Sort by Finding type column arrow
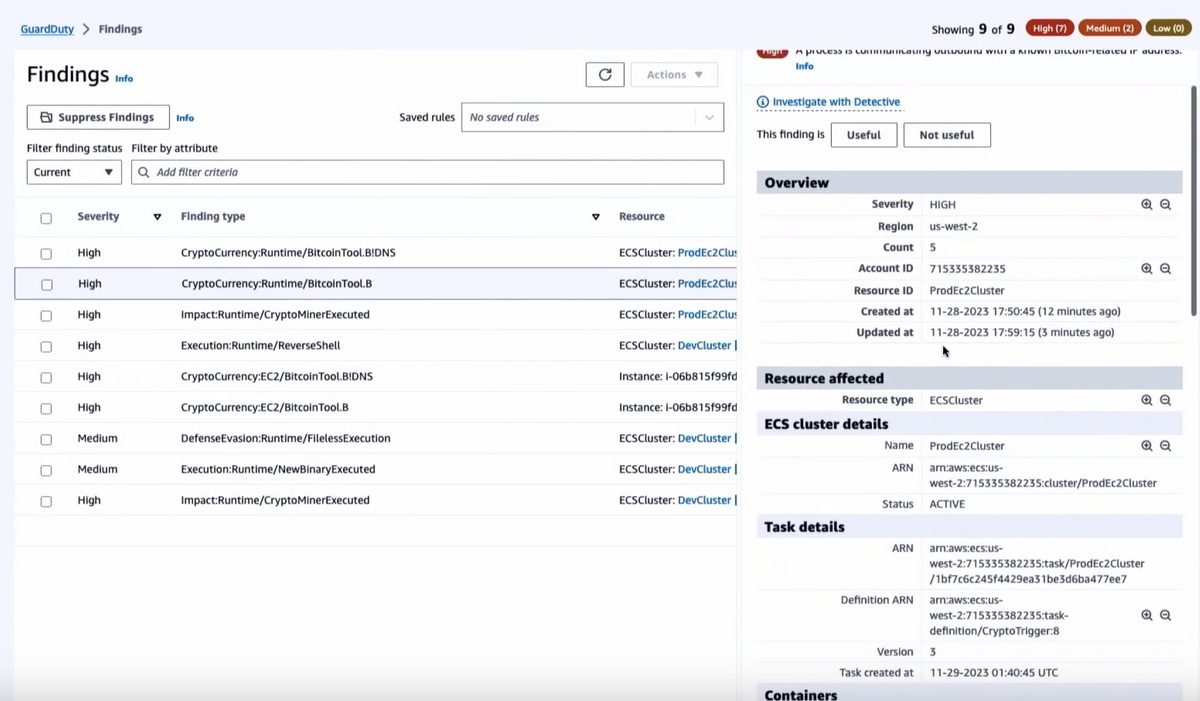 [596, 217]
